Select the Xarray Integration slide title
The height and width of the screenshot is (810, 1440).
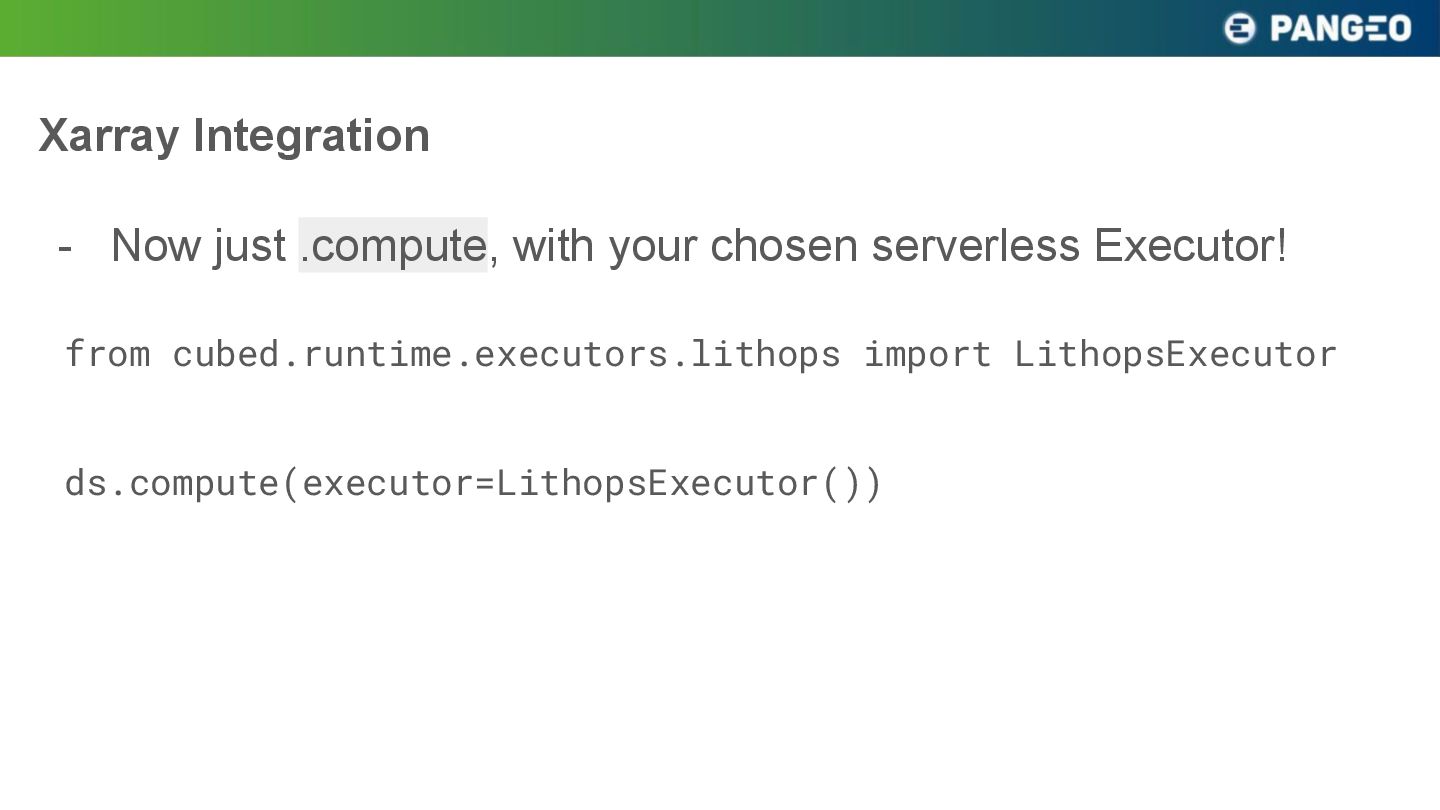[234, 135]
